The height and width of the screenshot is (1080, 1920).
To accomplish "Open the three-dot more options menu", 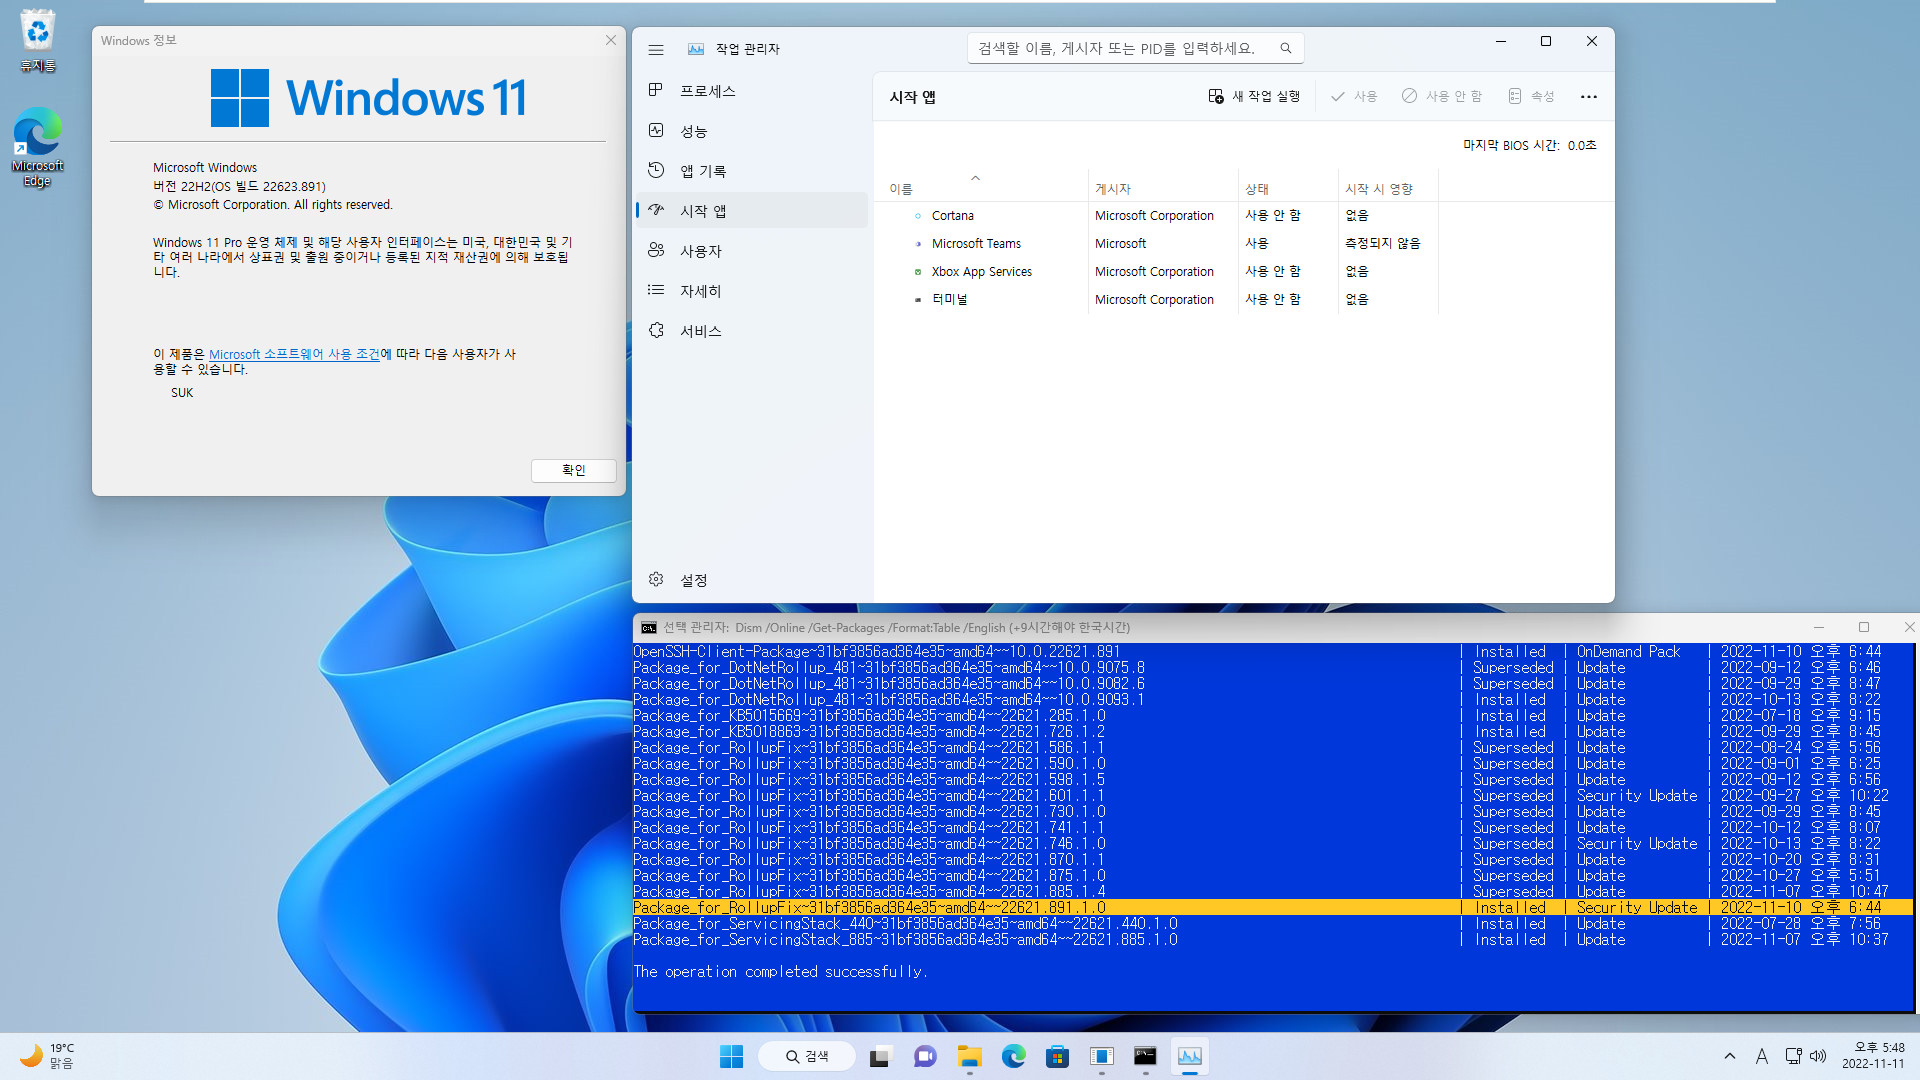I will pos(1589,97).
